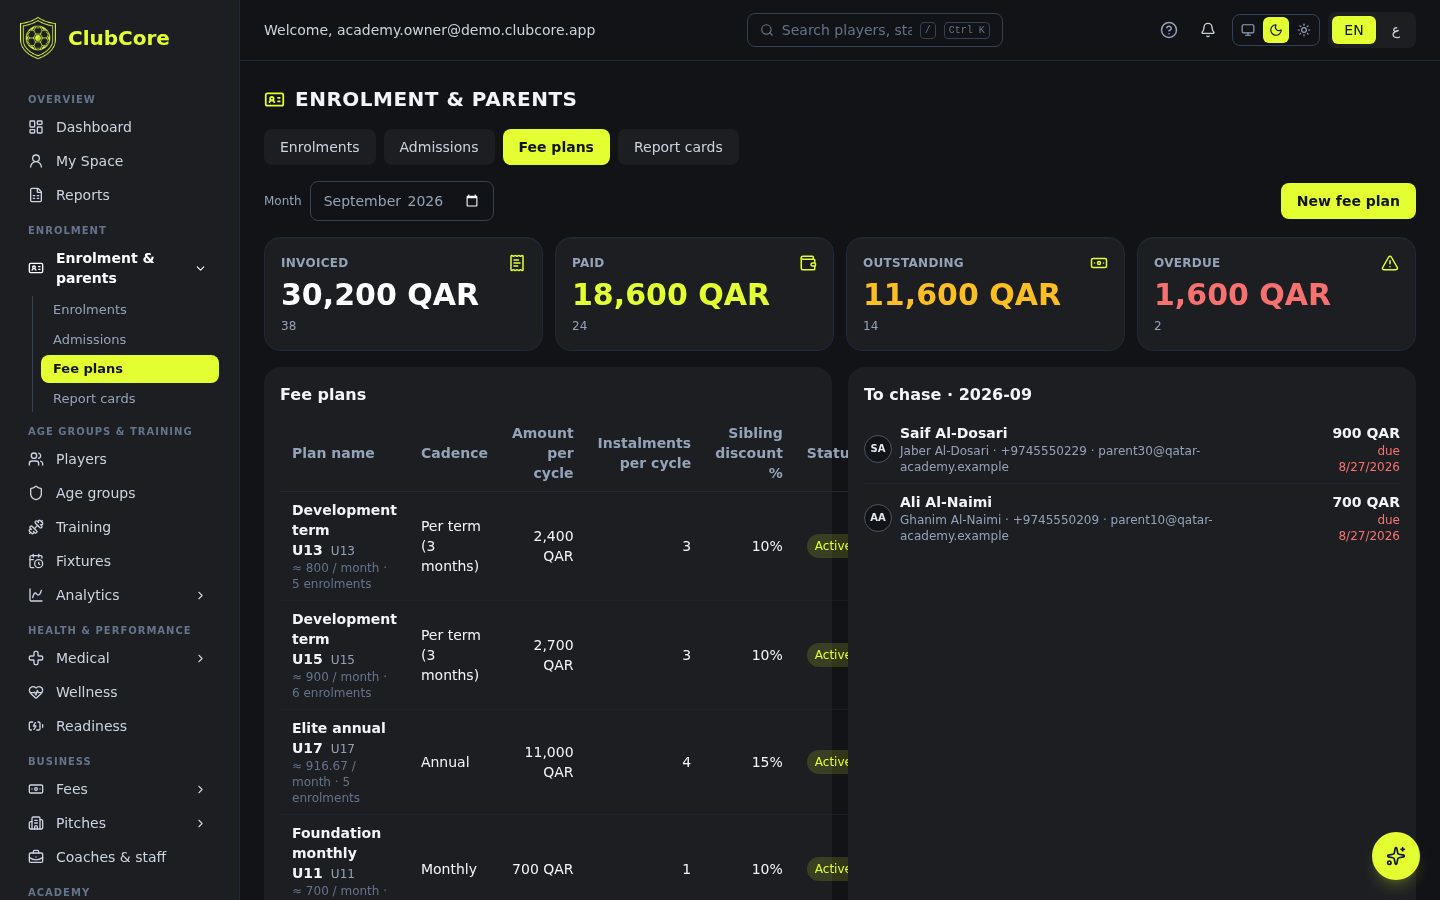The height and width of the screenshot is (900, 1440).
Task: Open Training sidebar item
Action: [120, 527]
